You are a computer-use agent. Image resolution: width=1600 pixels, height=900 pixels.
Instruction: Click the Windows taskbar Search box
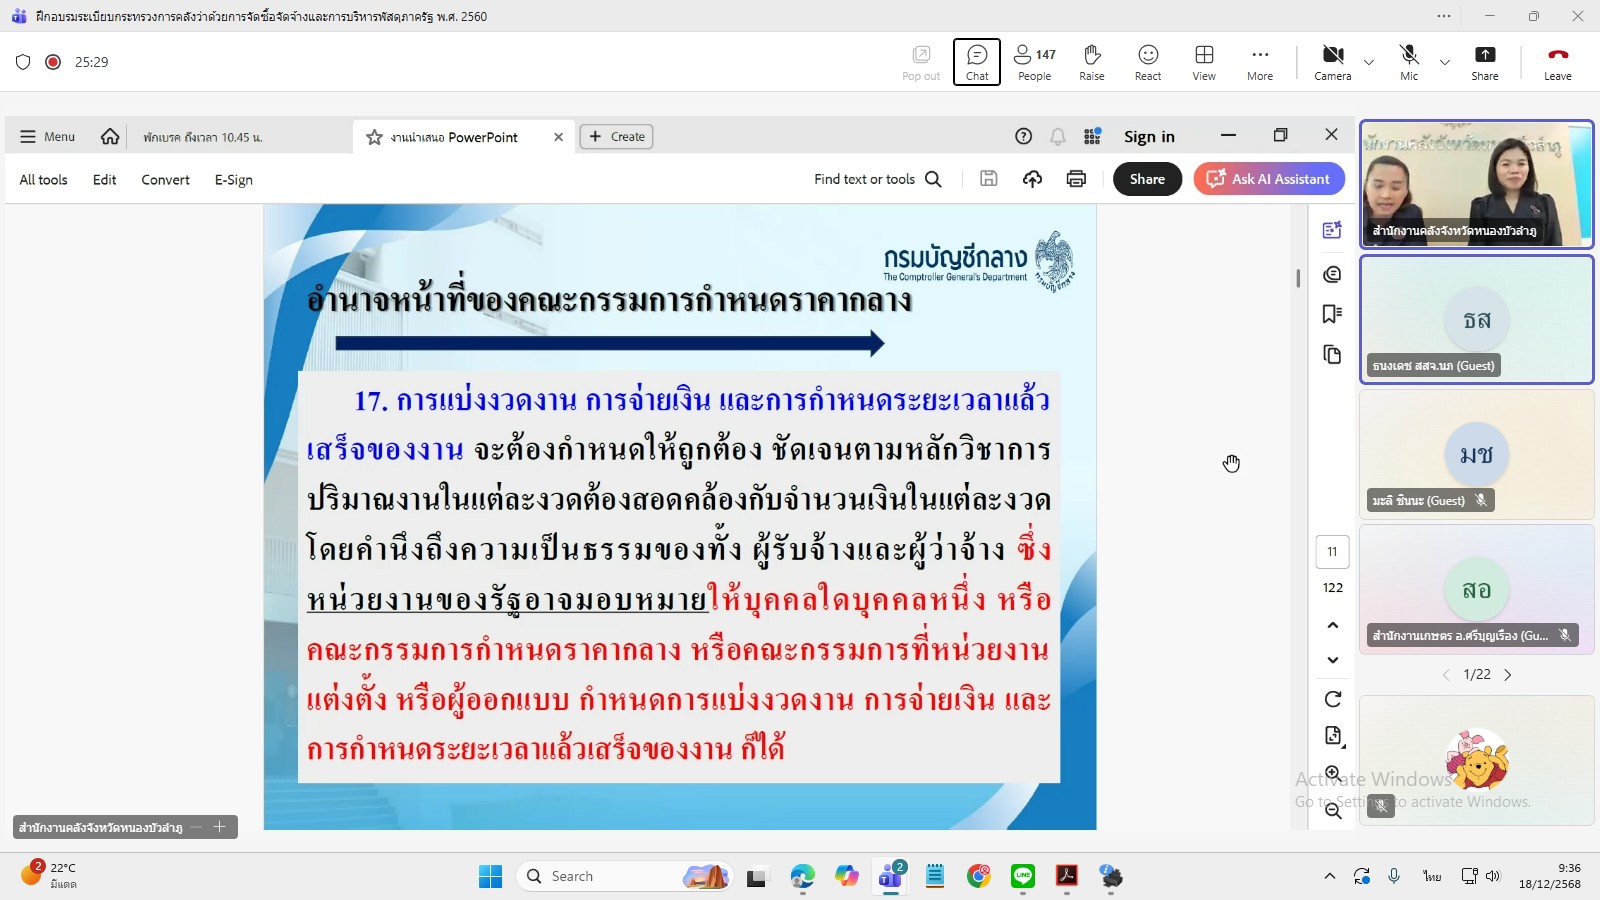click(x=610, y=877)
